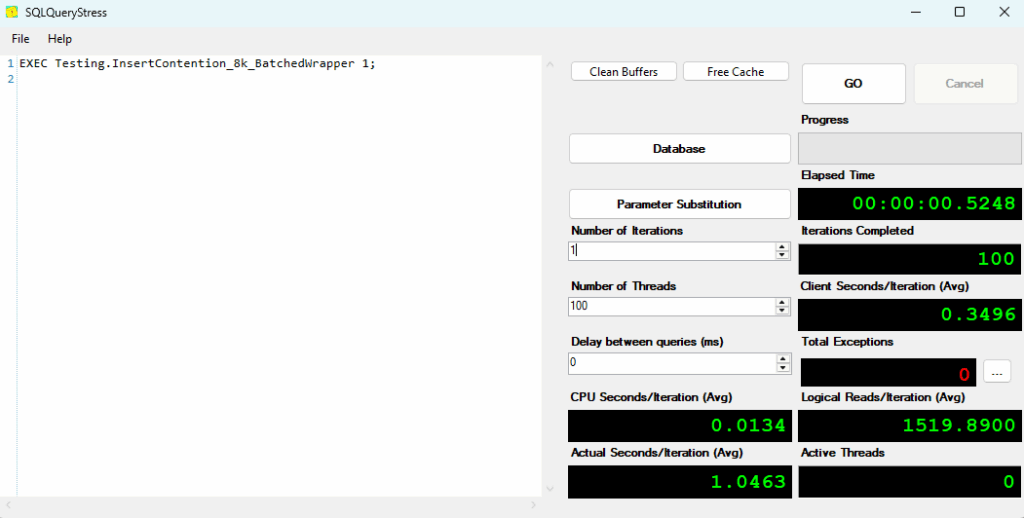The height and width of the screenshot is (518, 1024).
Task: Click the SQLQueryStress app icon in title bar
Action: tap(11, 12)
